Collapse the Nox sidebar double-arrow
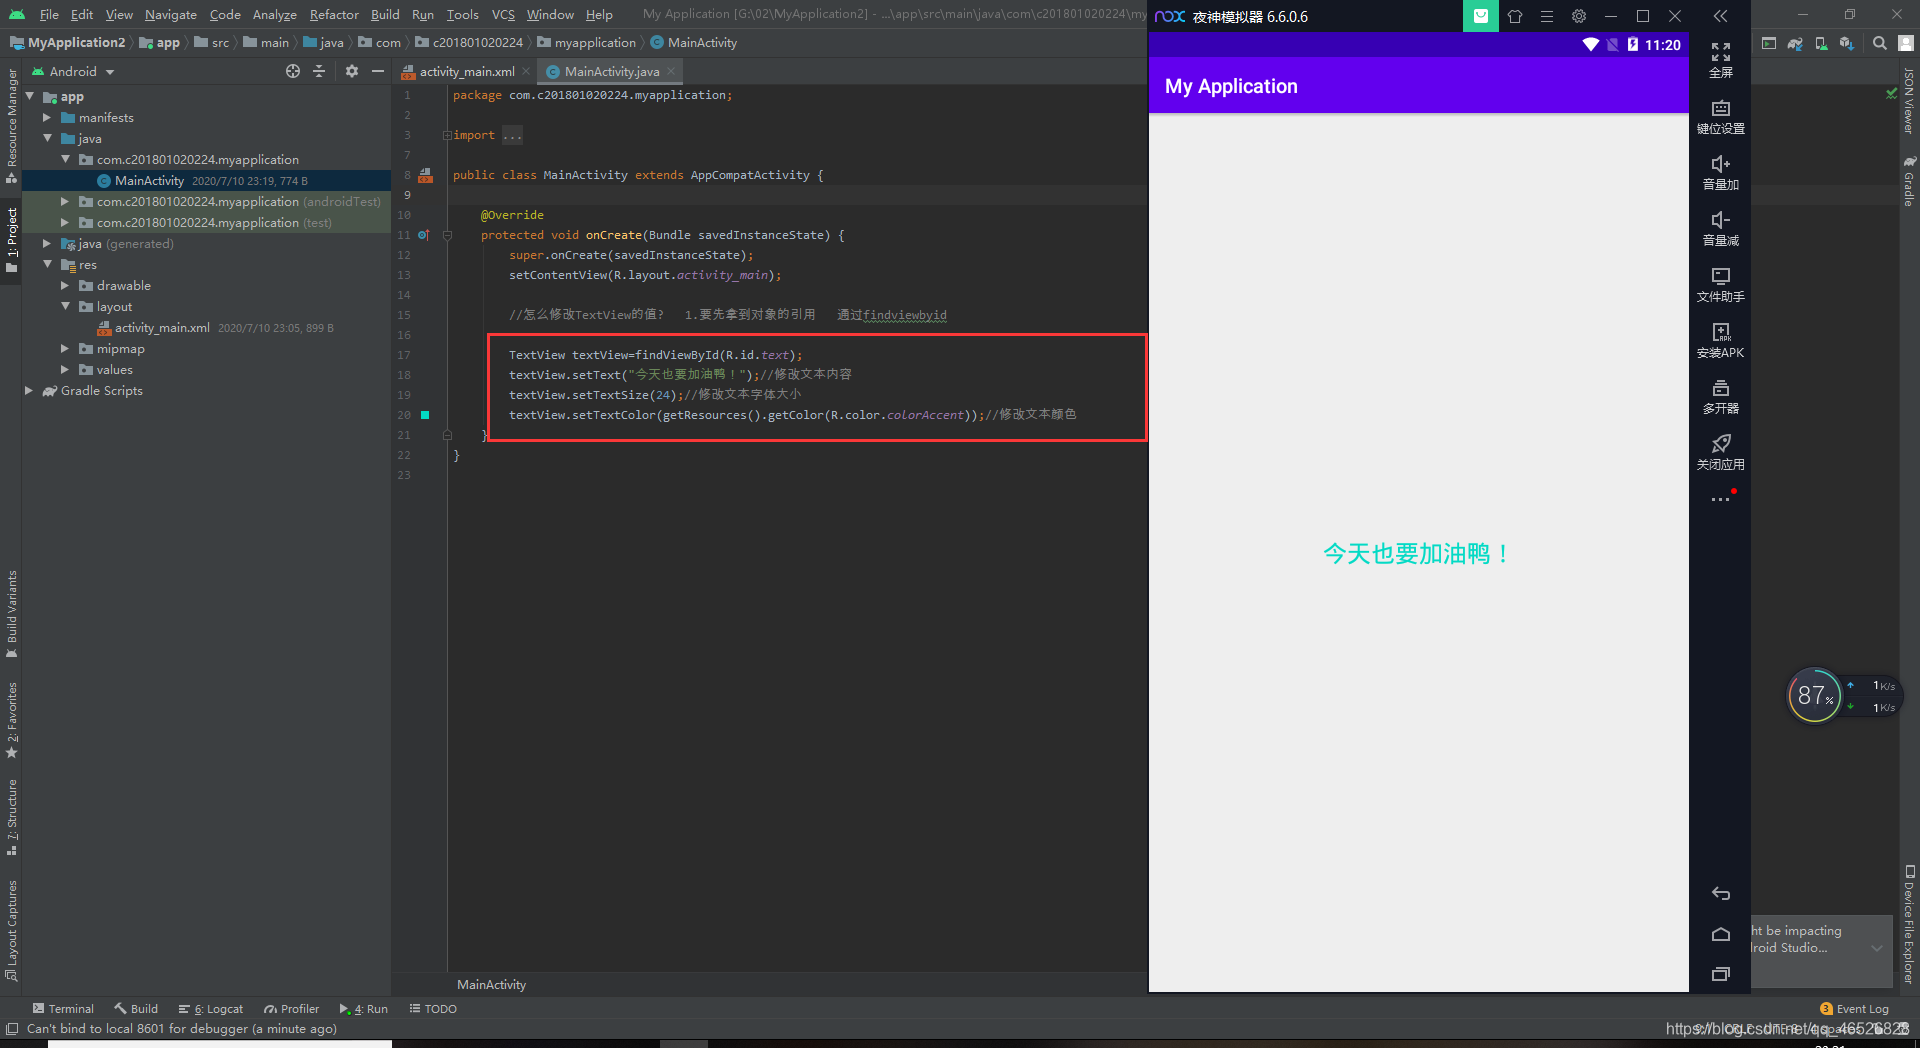This screenshot has width=1920, height=1048. pos(1720,16)
